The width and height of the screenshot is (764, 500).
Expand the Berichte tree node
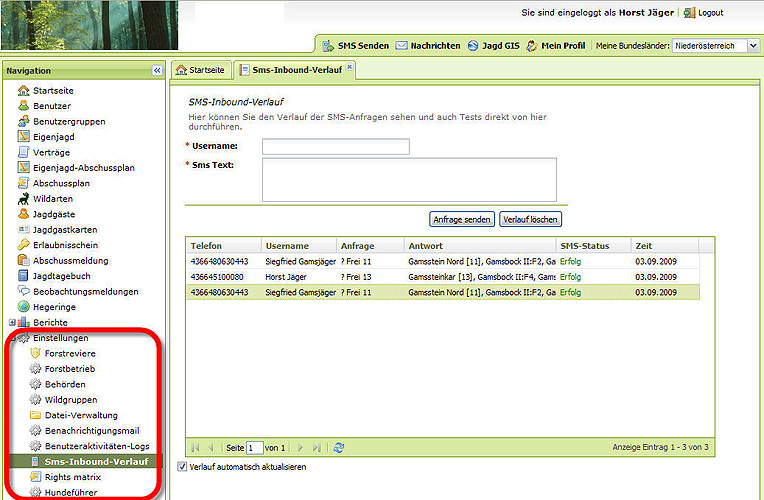click(x=12, y=322)
